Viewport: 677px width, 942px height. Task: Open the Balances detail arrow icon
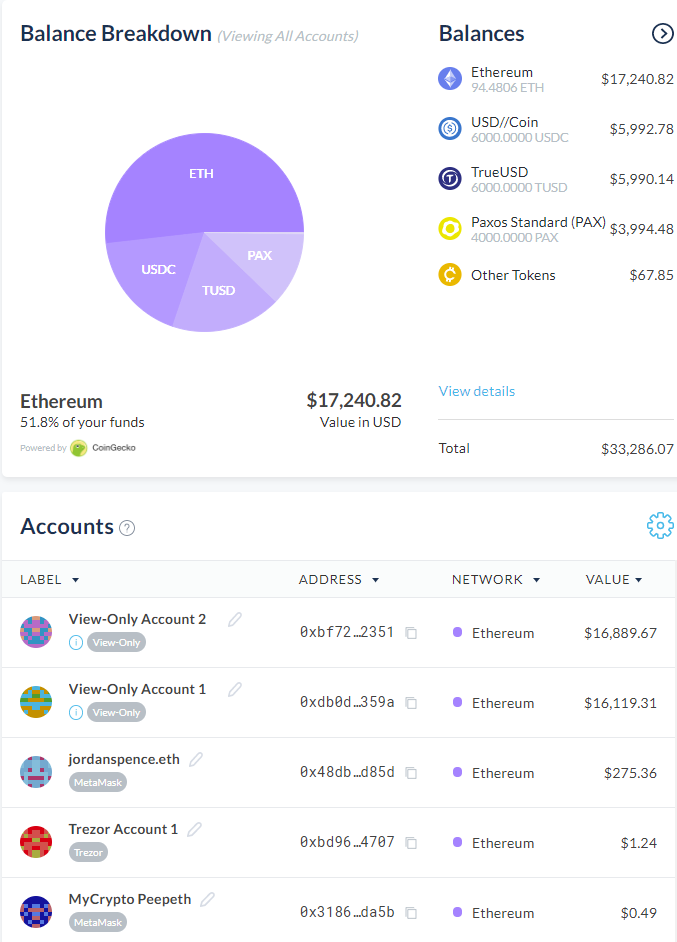pyautogui.click(x=663, y=34)
